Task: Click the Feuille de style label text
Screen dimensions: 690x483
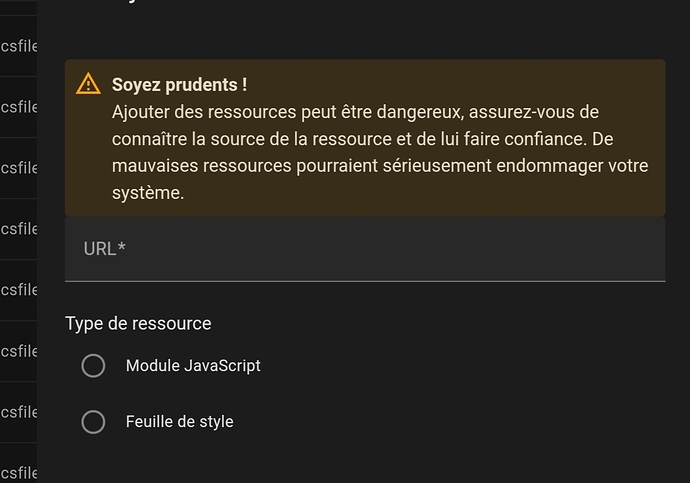Action: [180, 422]
